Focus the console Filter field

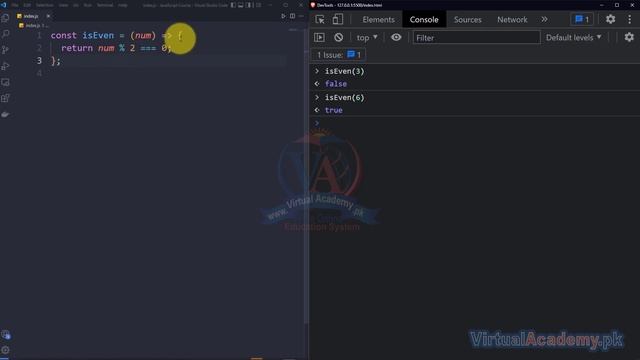(x=476, y=38)
